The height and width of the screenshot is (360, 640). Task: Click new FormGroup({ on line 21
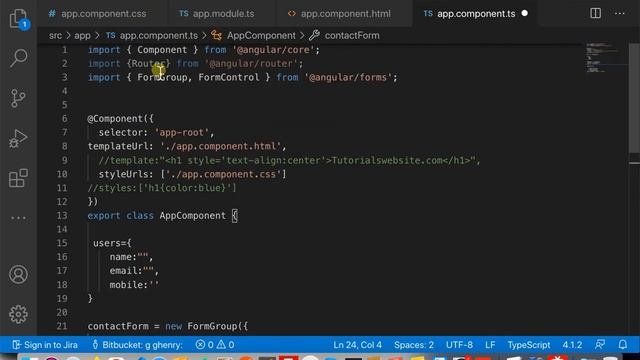207,326
